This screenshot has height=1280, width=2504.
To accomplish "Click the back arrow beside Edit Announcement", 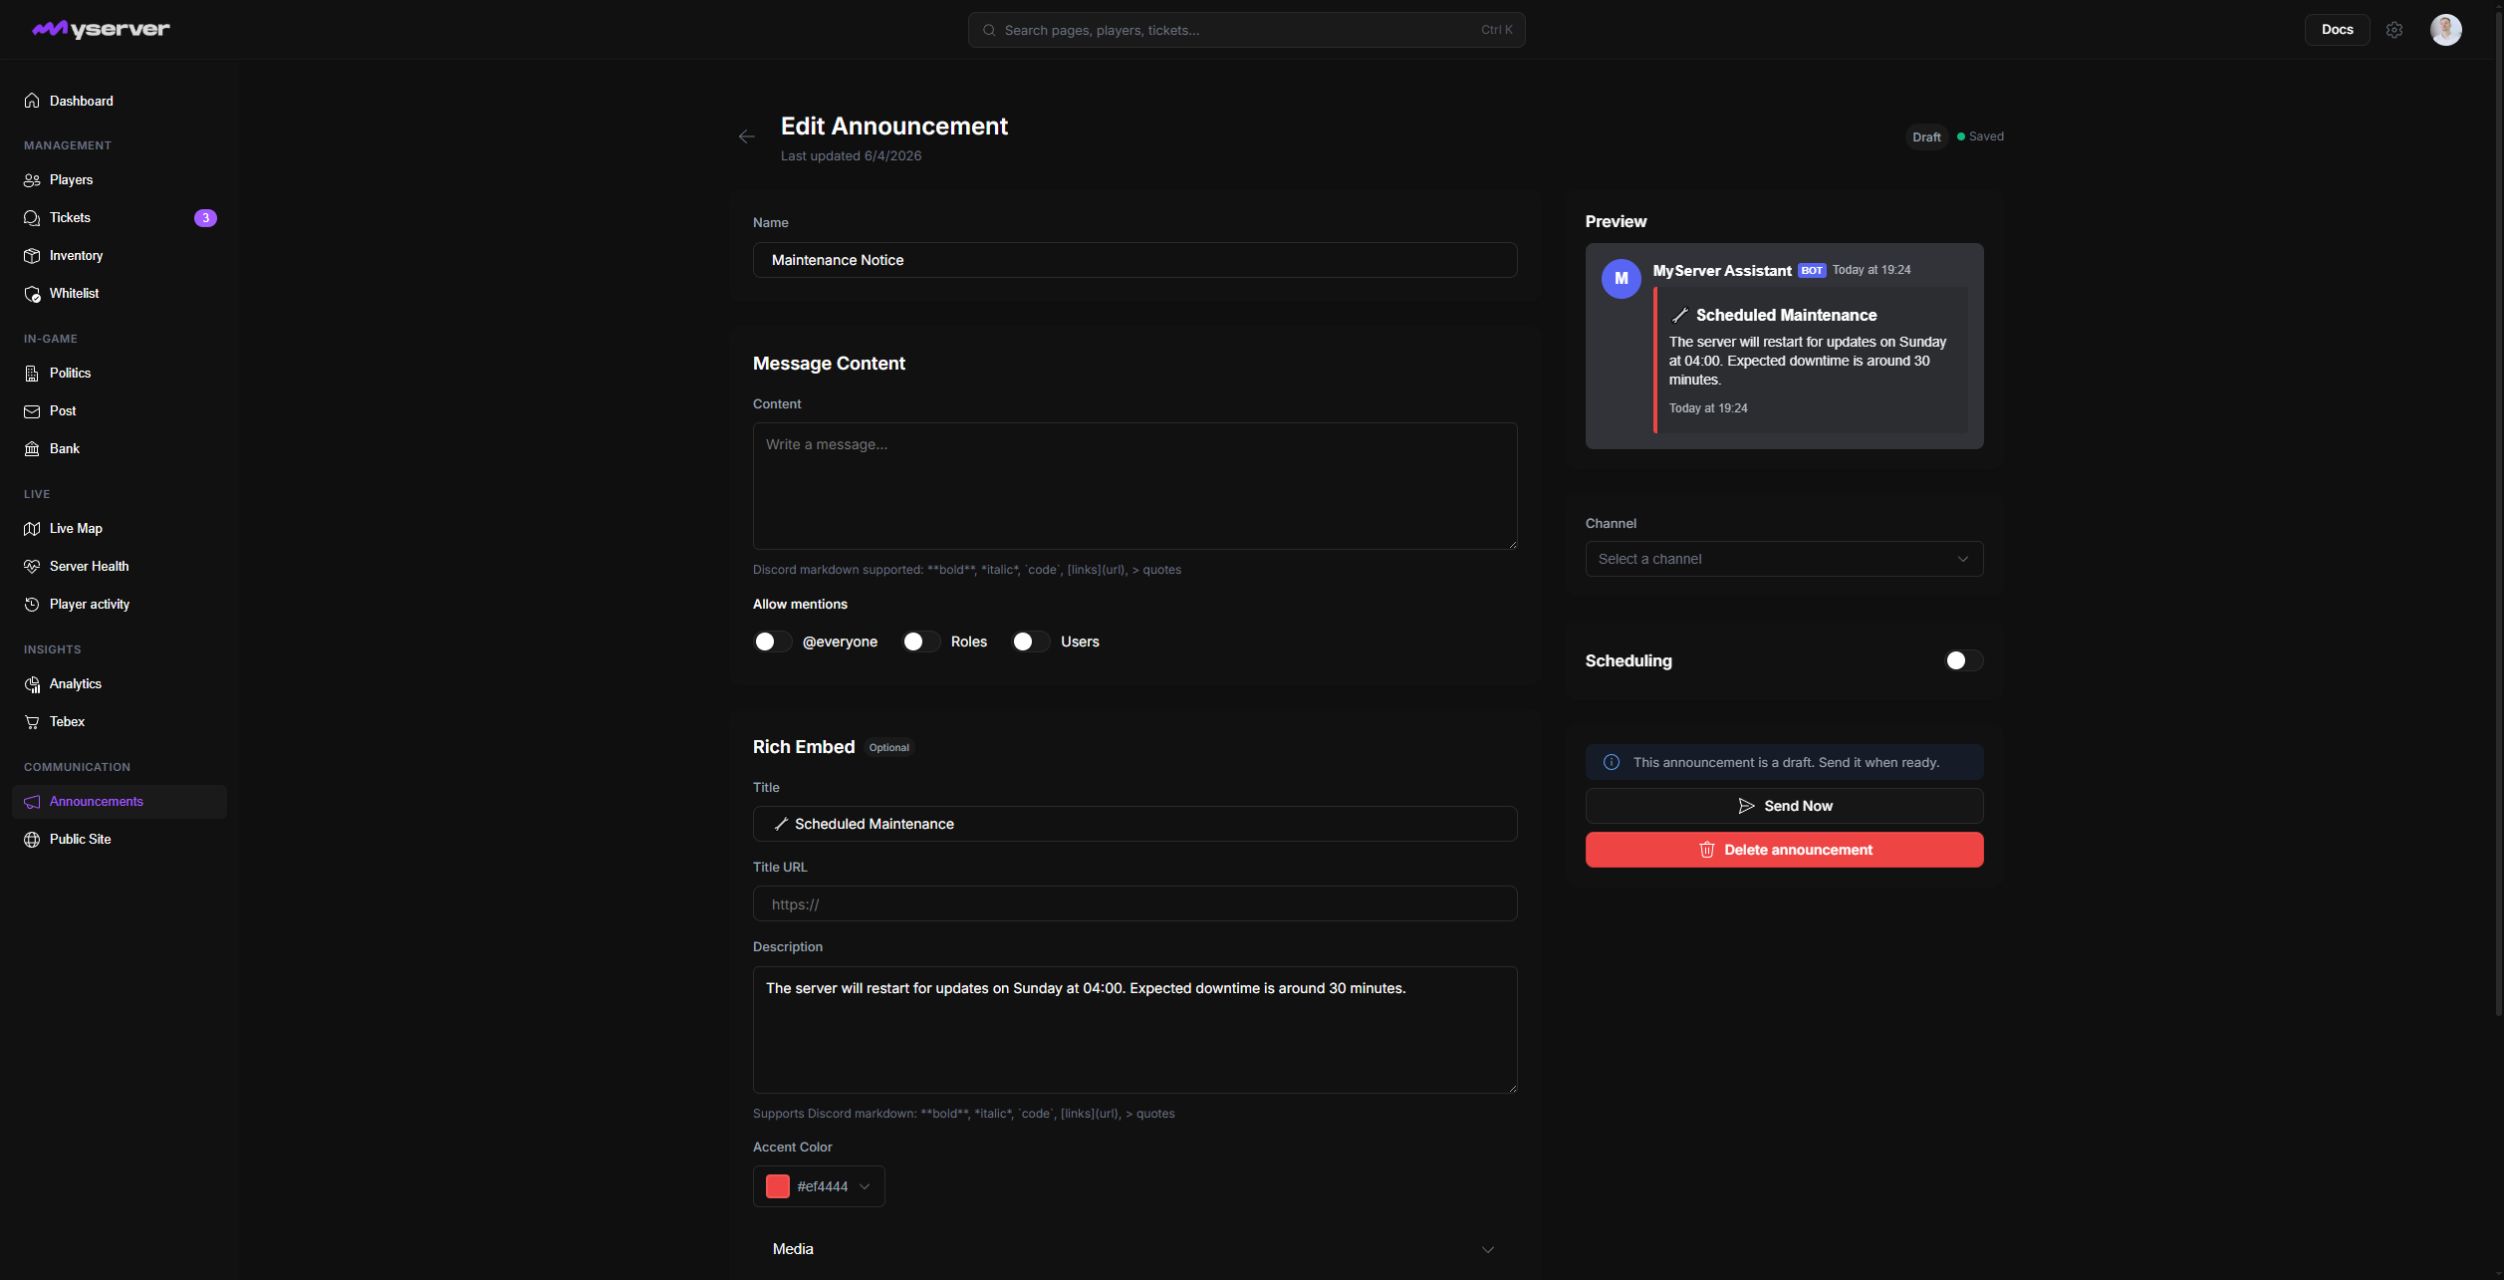I will click(x=746, y=137).
